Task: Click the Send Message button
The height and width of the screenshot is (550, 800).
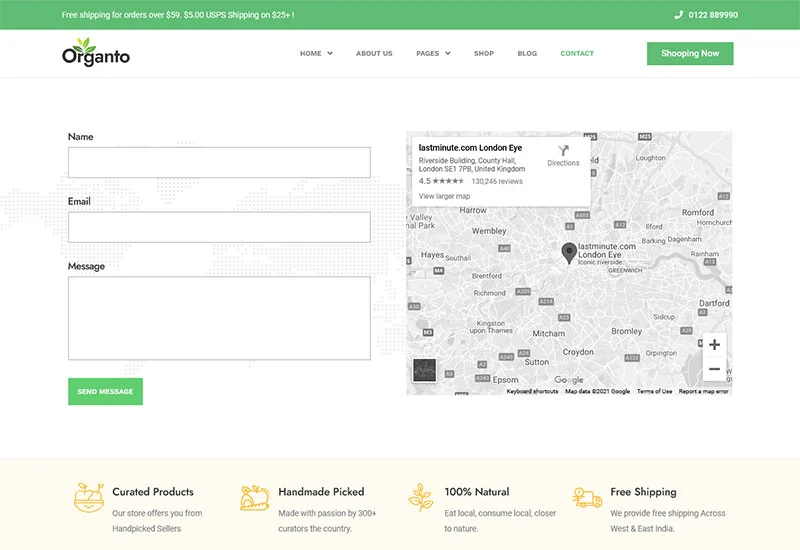Action: 105,391
